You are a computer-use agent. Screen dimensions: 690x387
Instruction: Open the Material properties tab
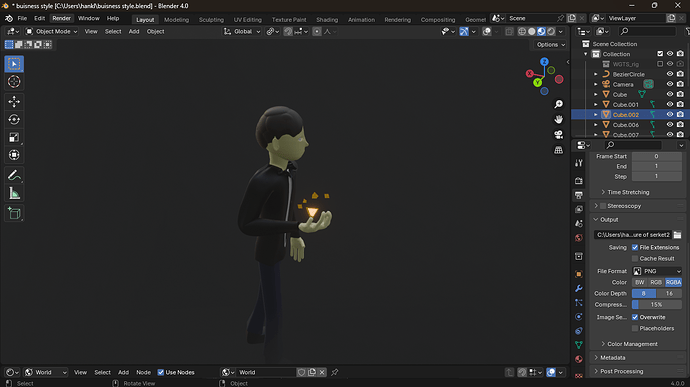[579, 359]
